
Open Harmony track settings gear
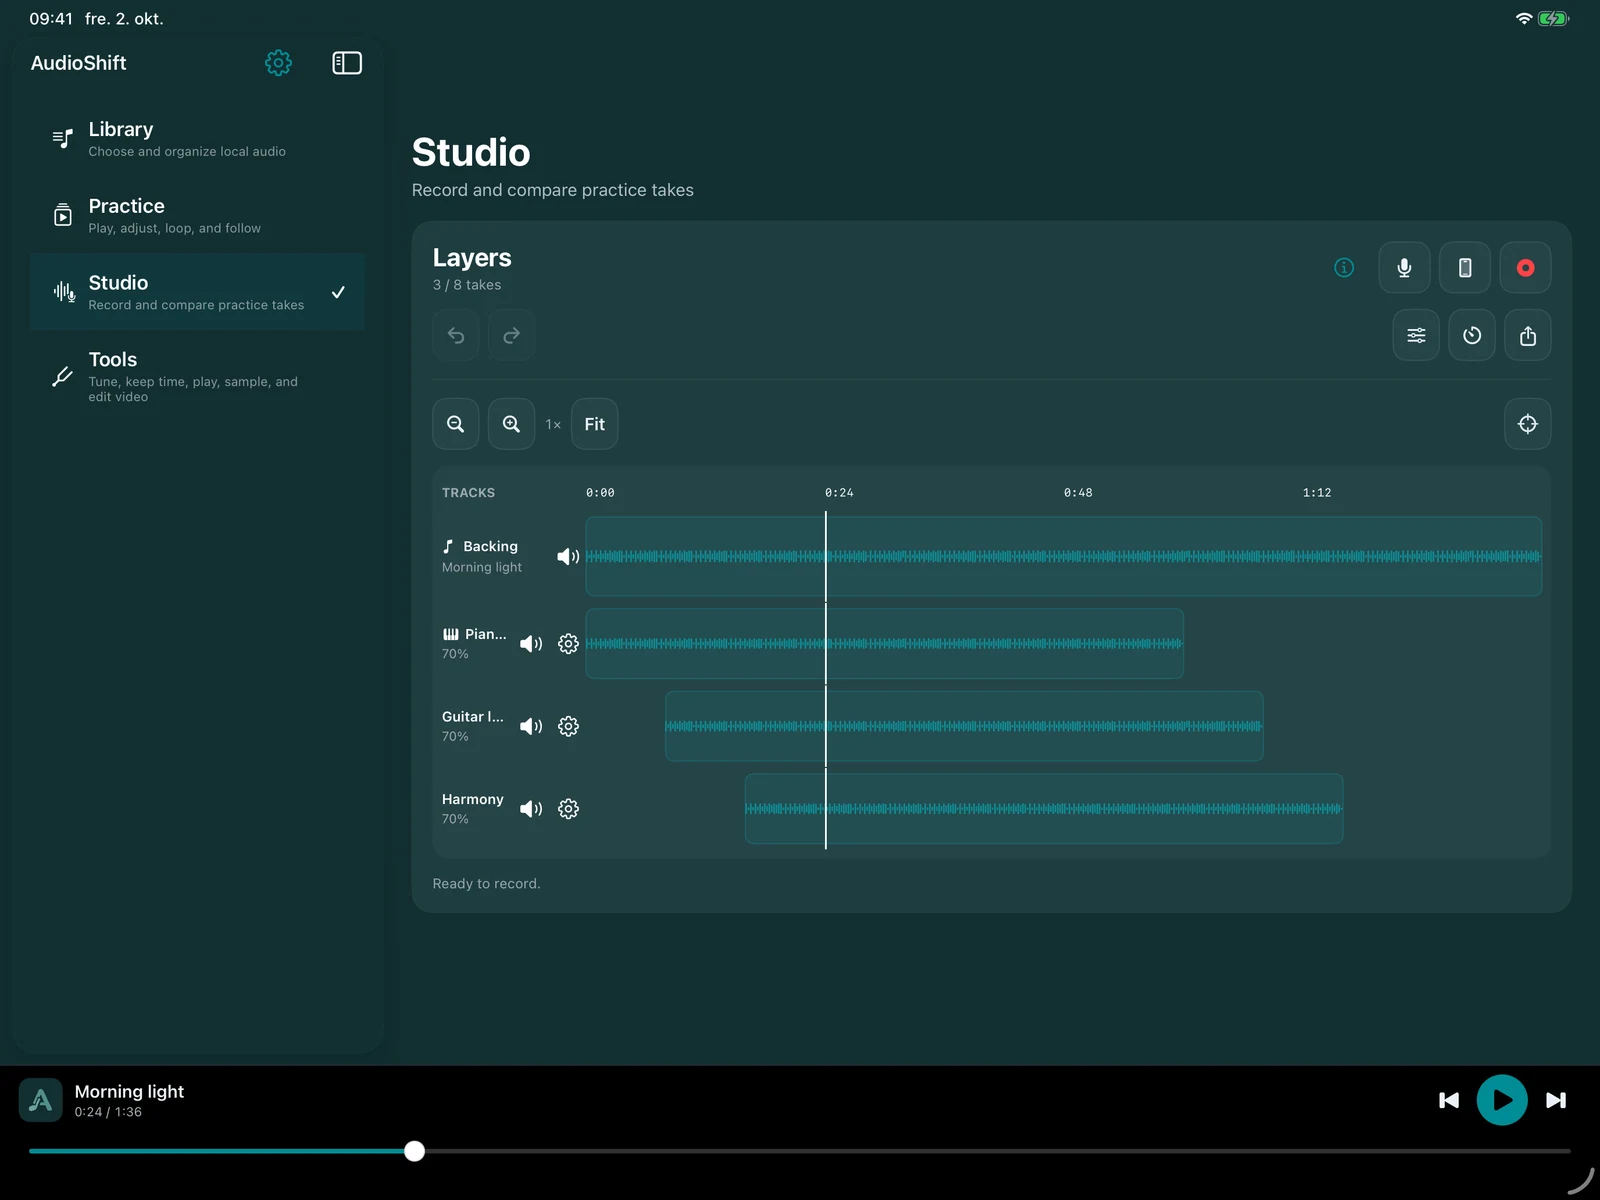[568, 809]
